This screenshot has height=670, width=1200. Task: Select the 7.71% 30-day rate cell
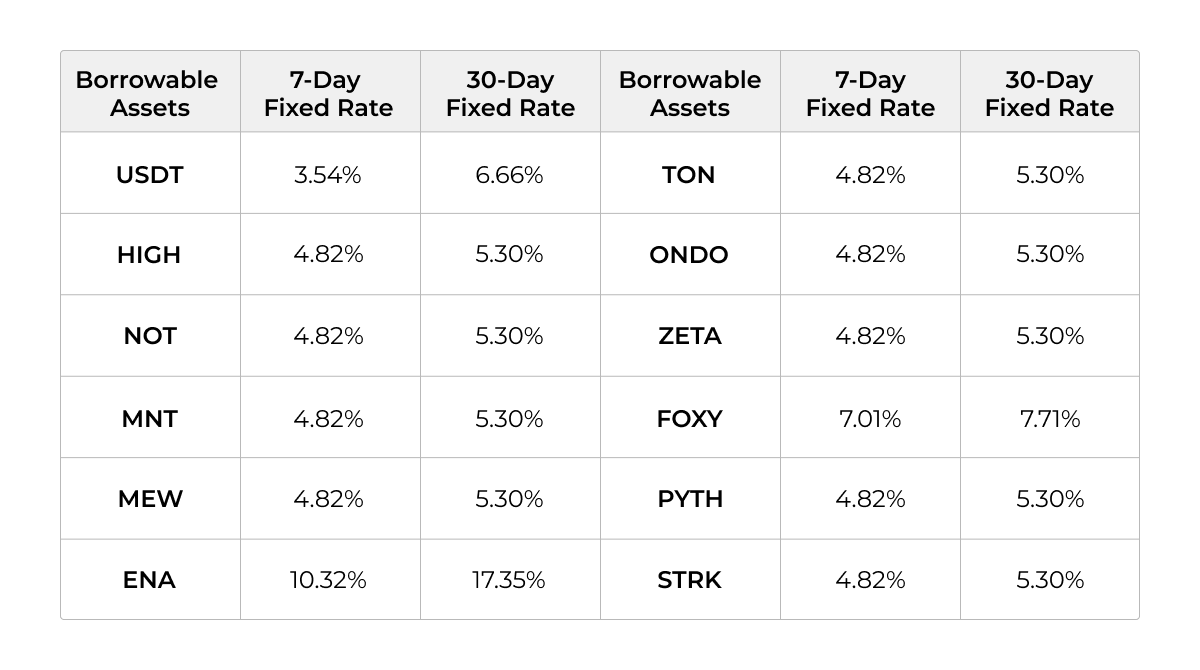[1050, 418]
